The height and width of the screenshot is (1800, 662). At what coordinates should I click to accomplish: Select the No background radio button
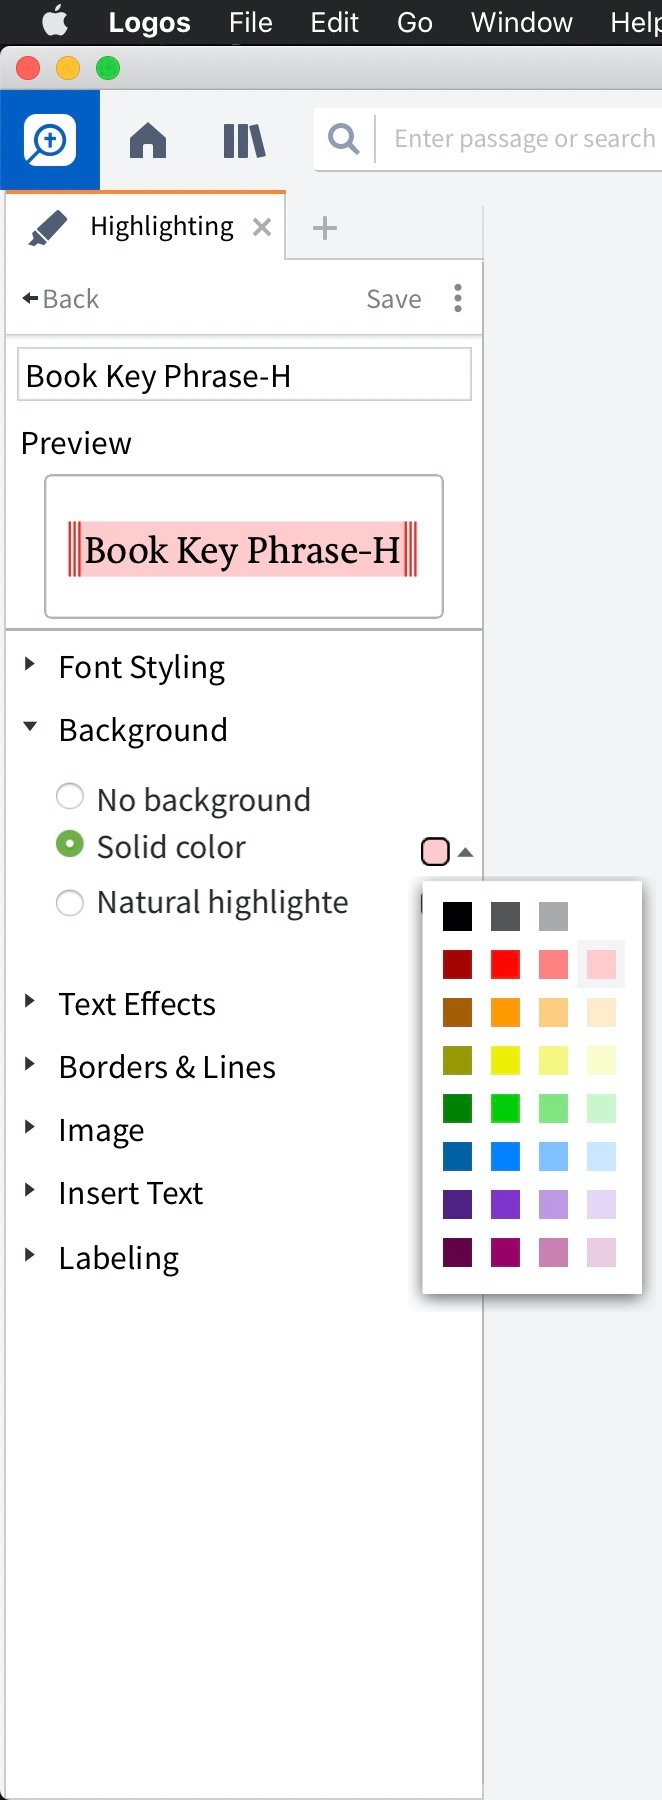70,797
